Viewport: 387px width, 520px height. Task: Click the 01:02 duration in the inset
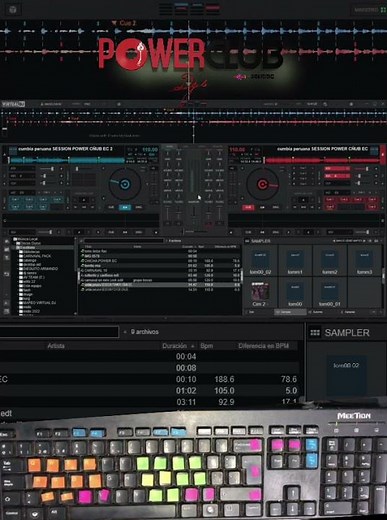coord(186,391)
